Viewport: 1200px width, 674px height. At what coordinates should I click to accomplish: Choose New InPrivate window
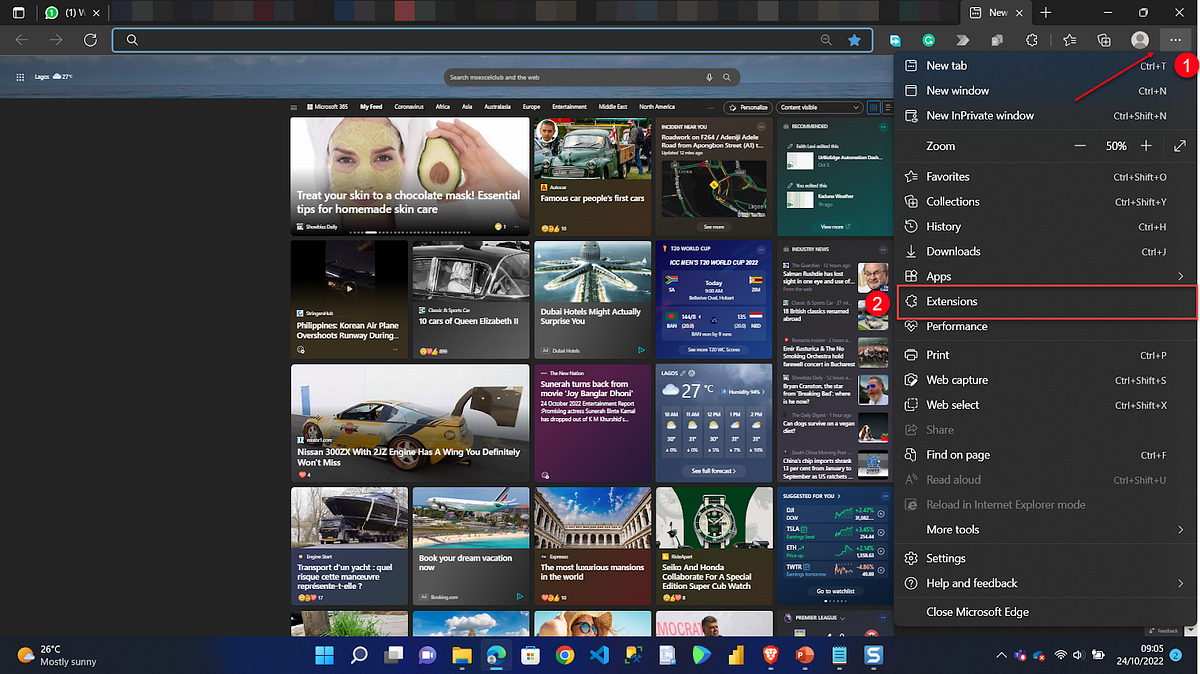[1045, 116]
